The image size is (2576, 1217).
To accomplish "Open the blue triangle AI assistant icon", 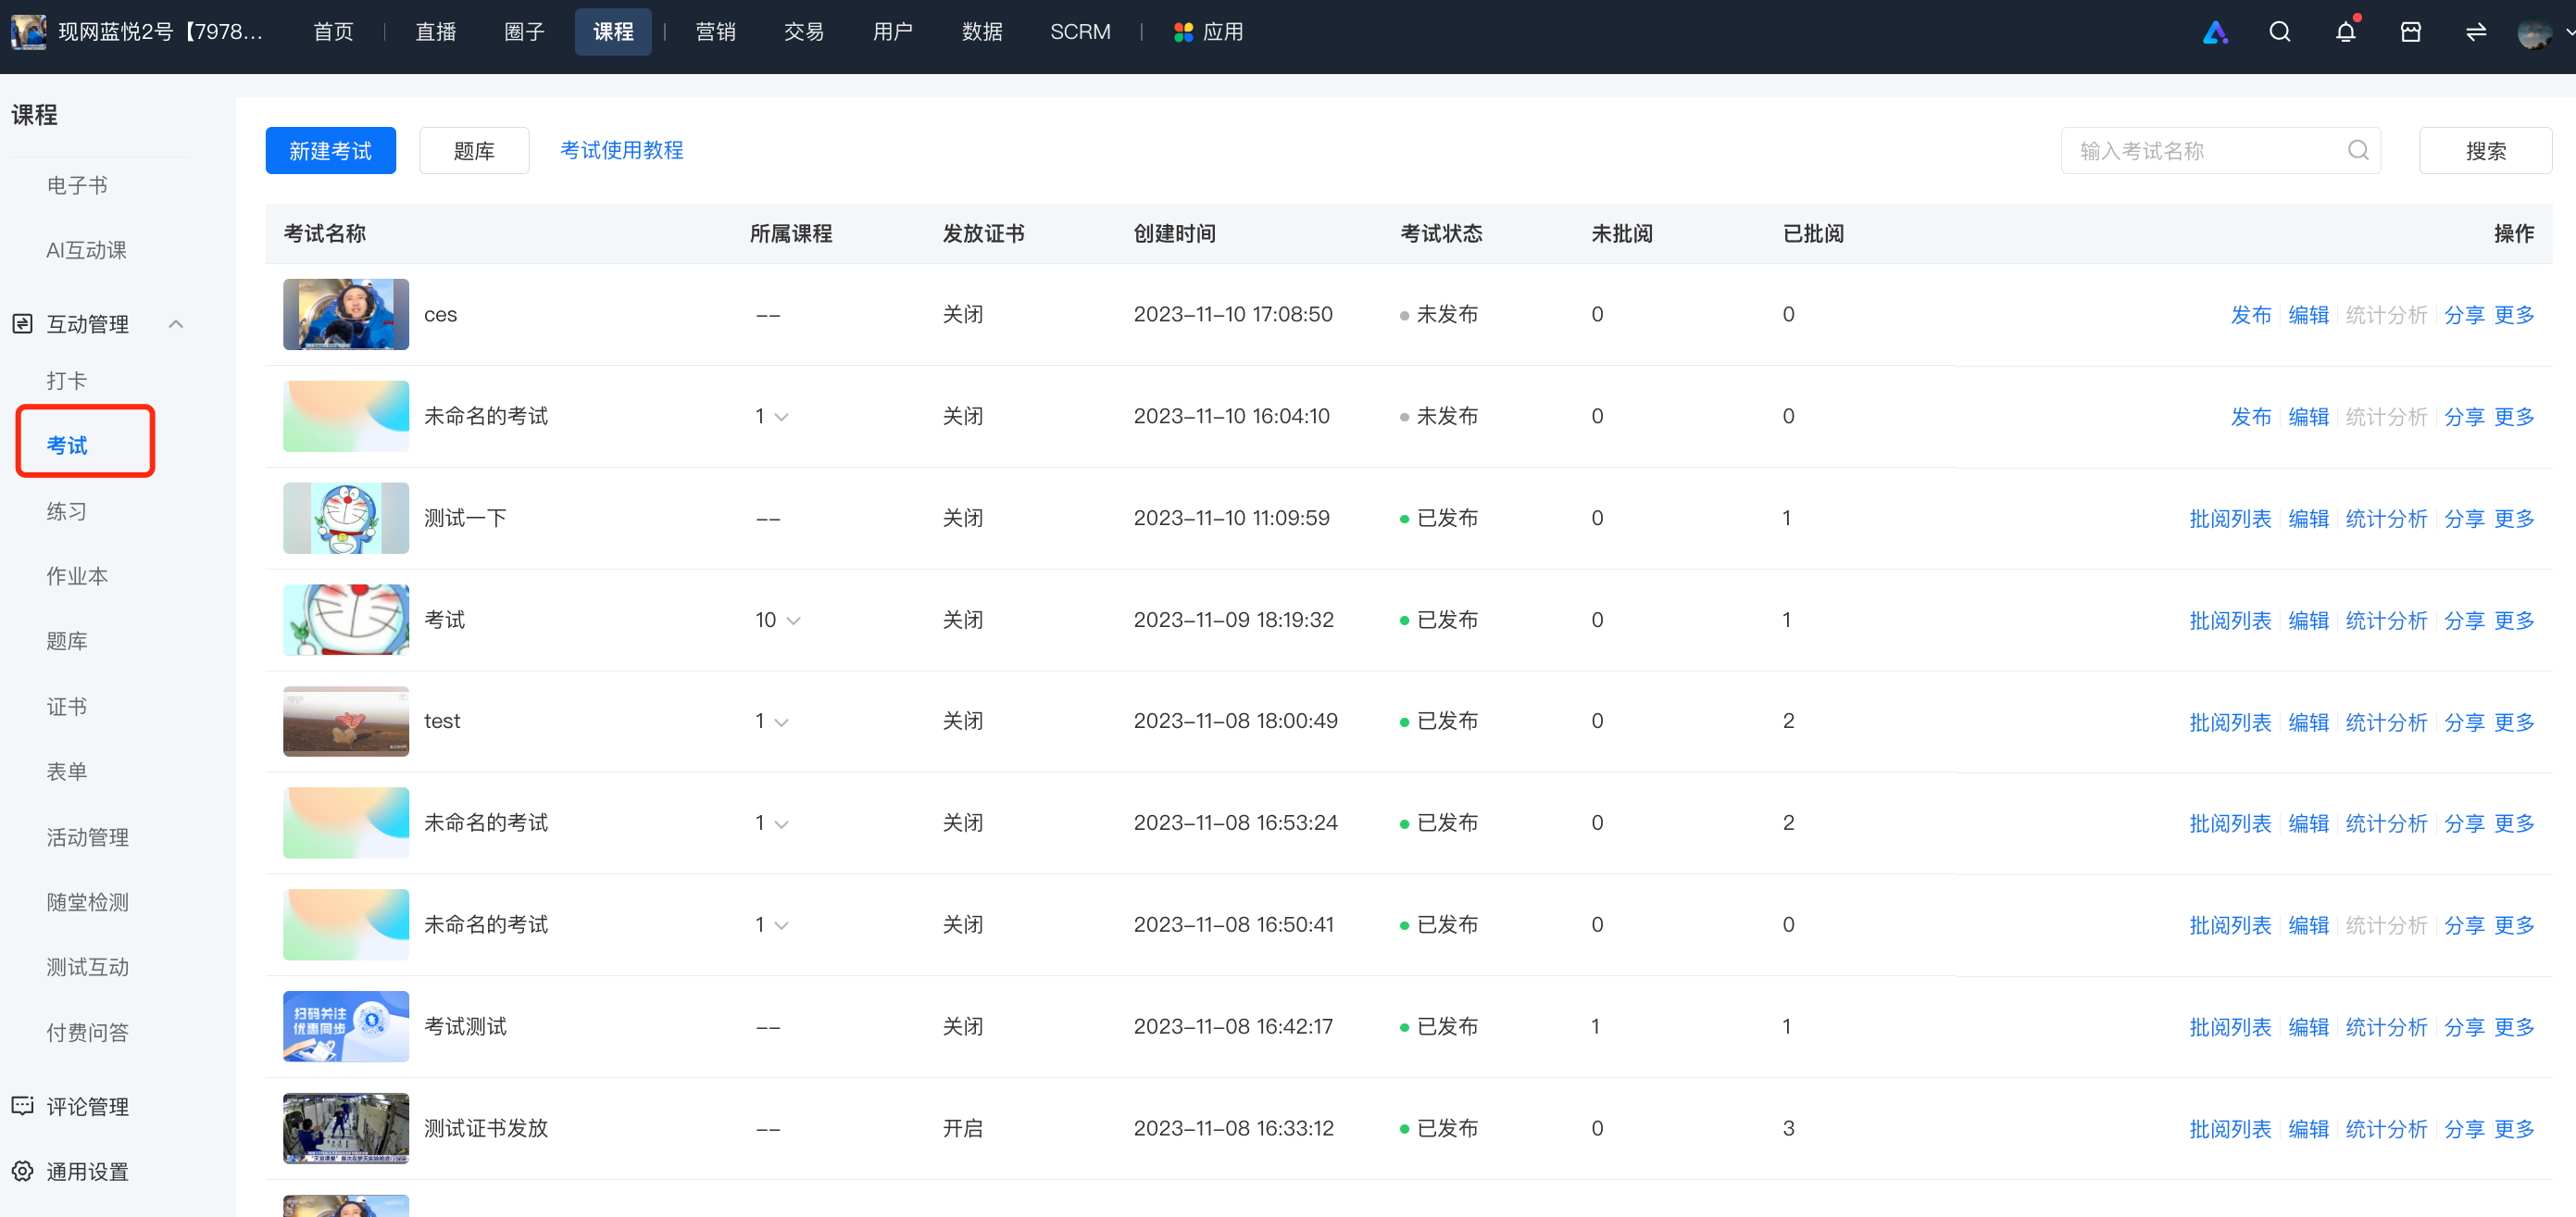I will pyautogui.click(x=2215, y=32).
